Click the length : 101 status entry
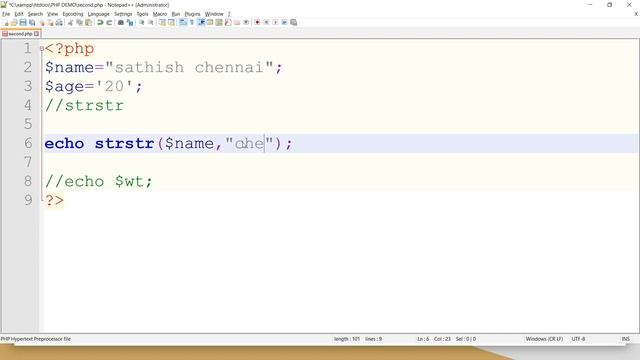 tap(347, 339)
